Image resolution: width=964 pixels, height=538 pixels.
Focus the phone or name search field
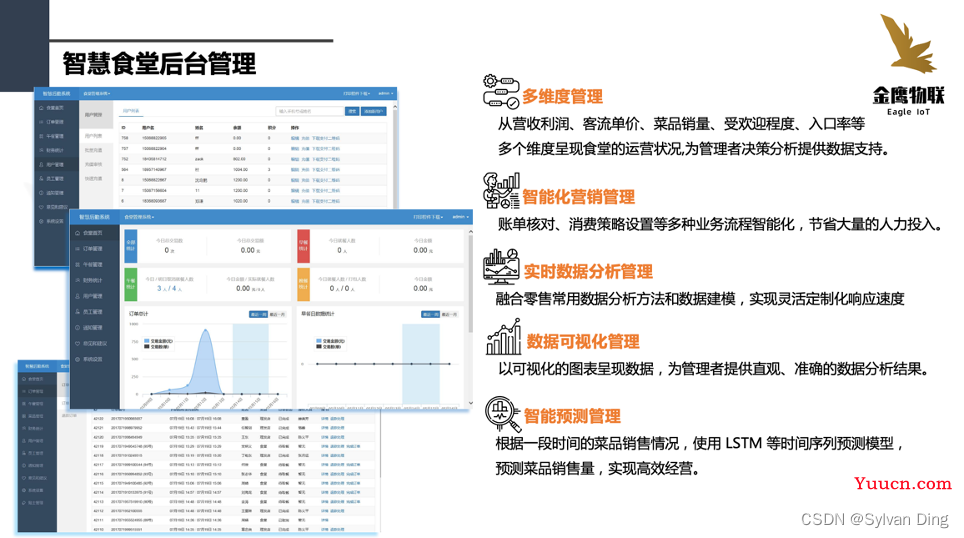point(309,111)
